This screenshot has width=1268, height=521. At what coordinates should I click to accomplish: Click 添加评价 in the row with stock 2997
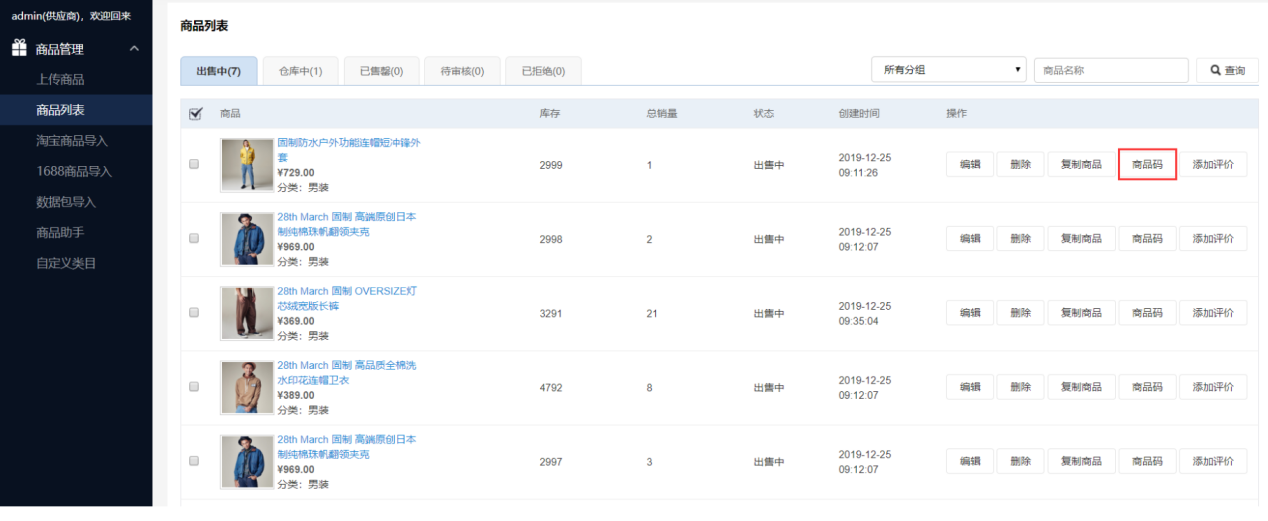pos(1213,461)
